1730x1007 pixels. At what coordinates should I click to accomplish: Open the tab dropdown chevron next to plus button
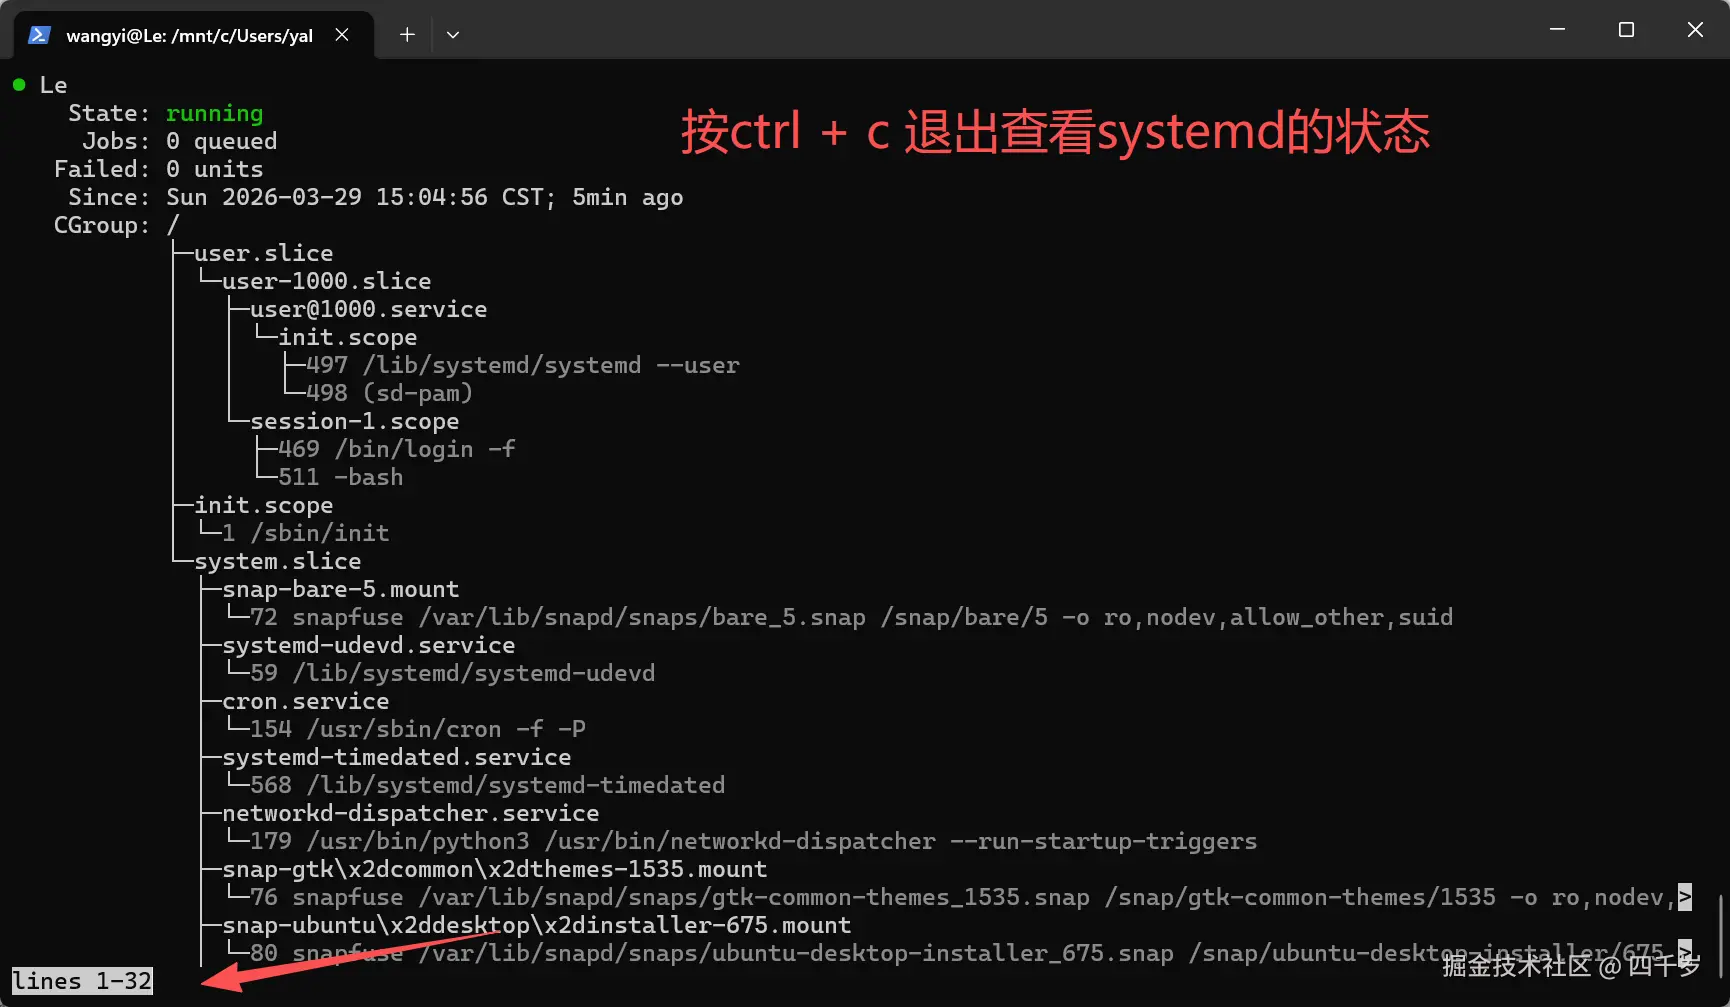(453, 34)
